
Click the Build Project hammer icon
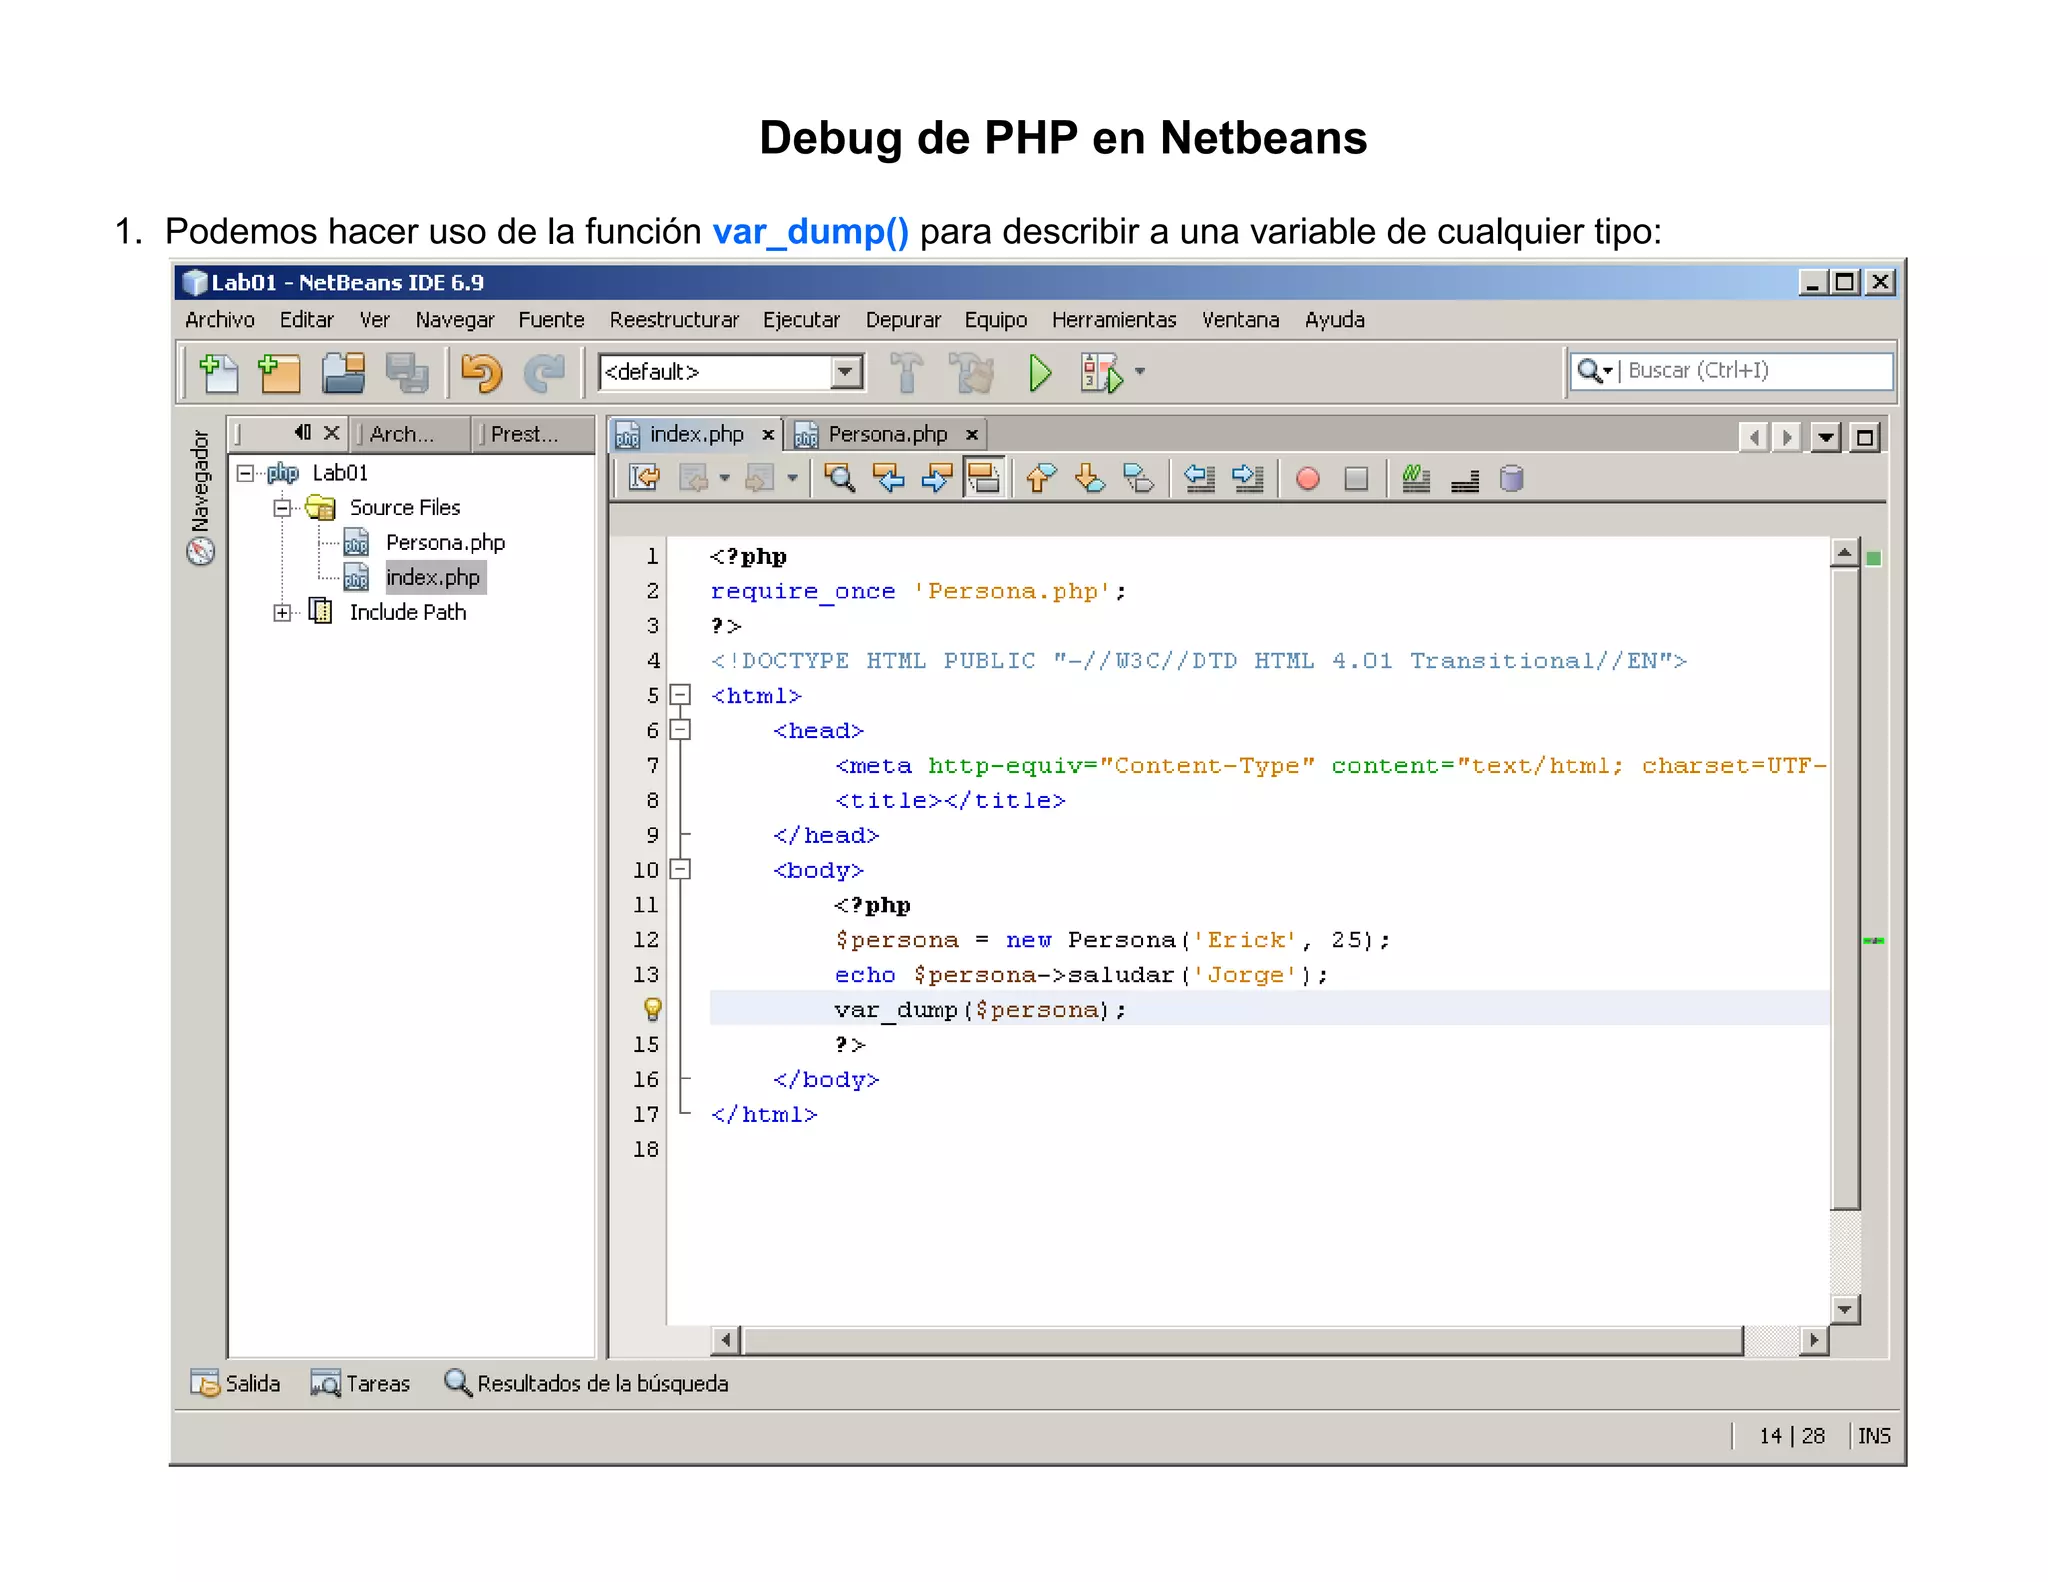(906, 373)
